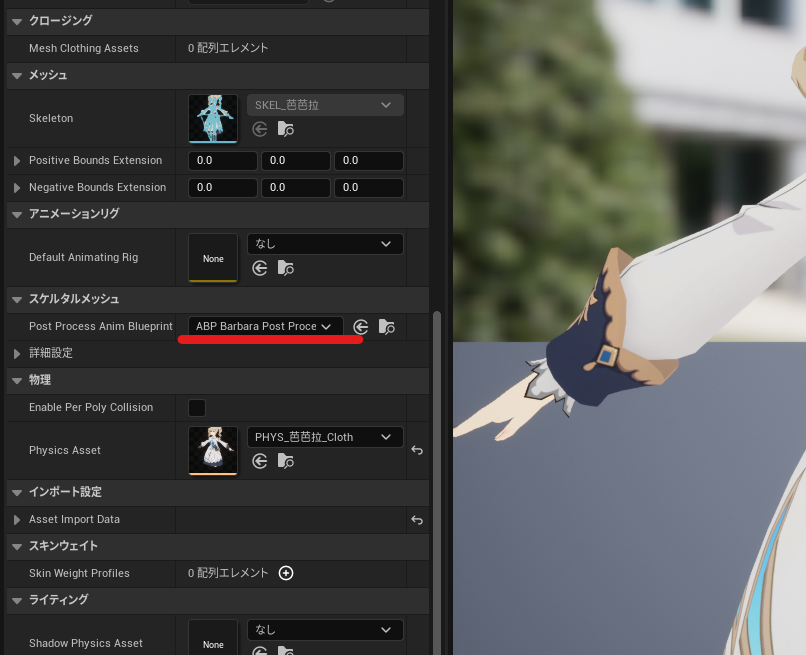Open Shadow Physics Asset なし dropdown
Image resolution: width=806 pixels, height=655 pixels.
[x=325, y=630]
